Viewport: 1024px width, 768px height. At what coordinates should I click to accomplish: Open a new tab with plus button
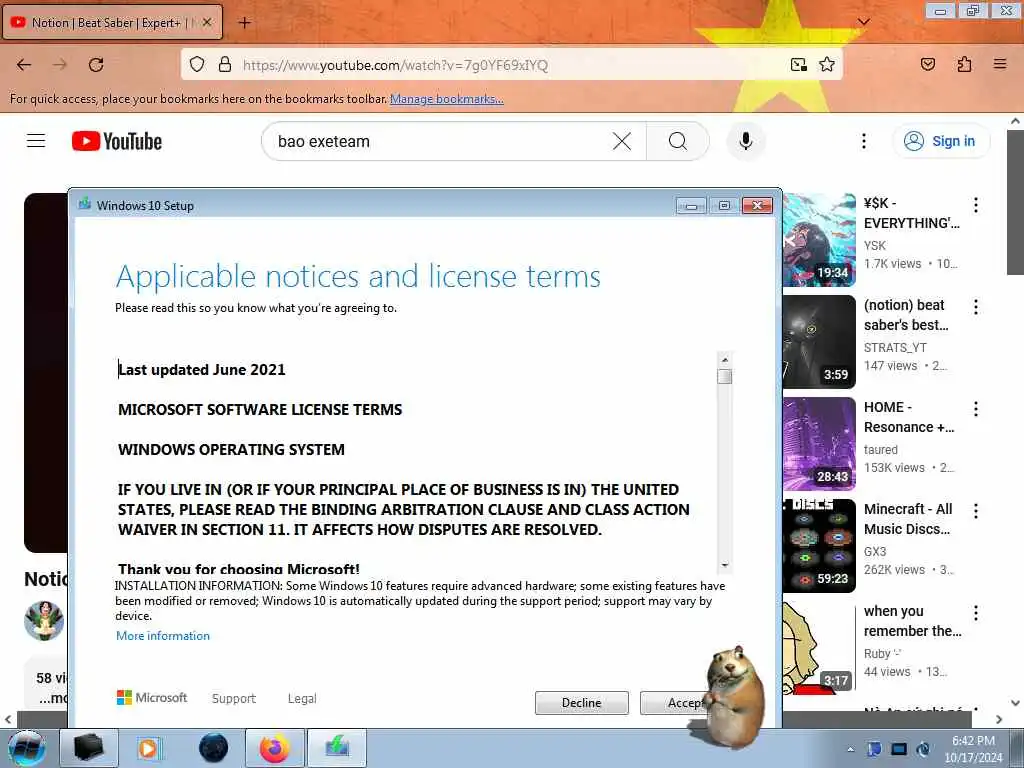coord(244,23)
